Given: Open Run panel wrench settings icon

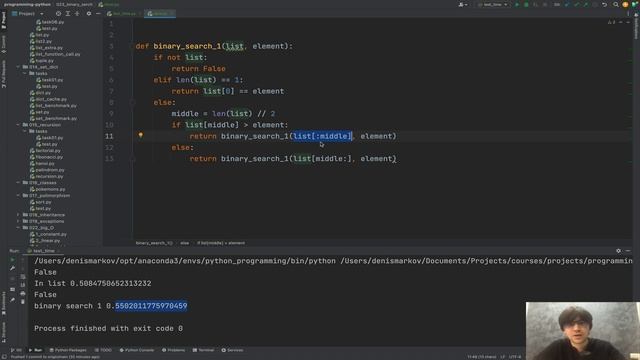Looking at the screenshot, I should pyautogui.click(x=13, y=268).
